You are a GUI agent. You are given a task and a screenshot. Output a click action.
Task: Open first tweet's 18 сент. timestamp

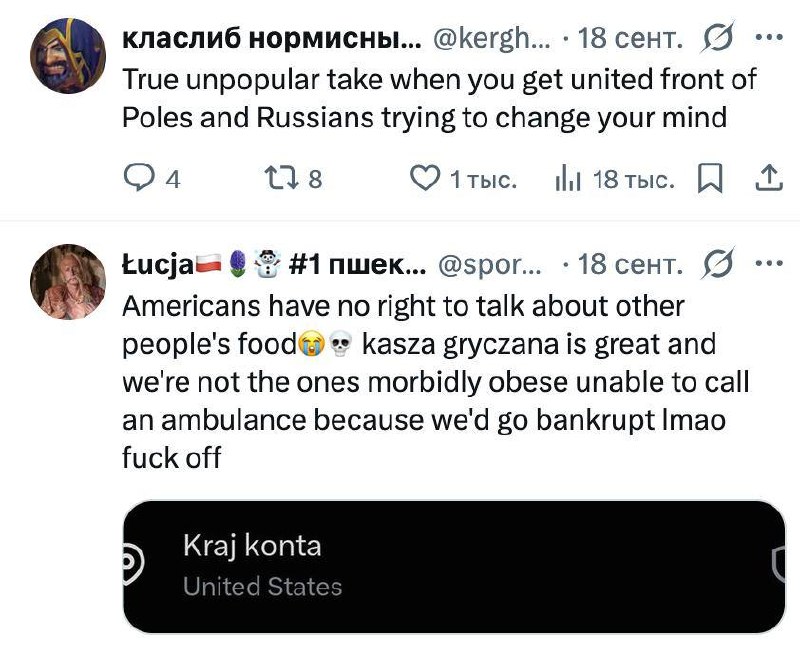pyautogui.click(x=630, y=38)
